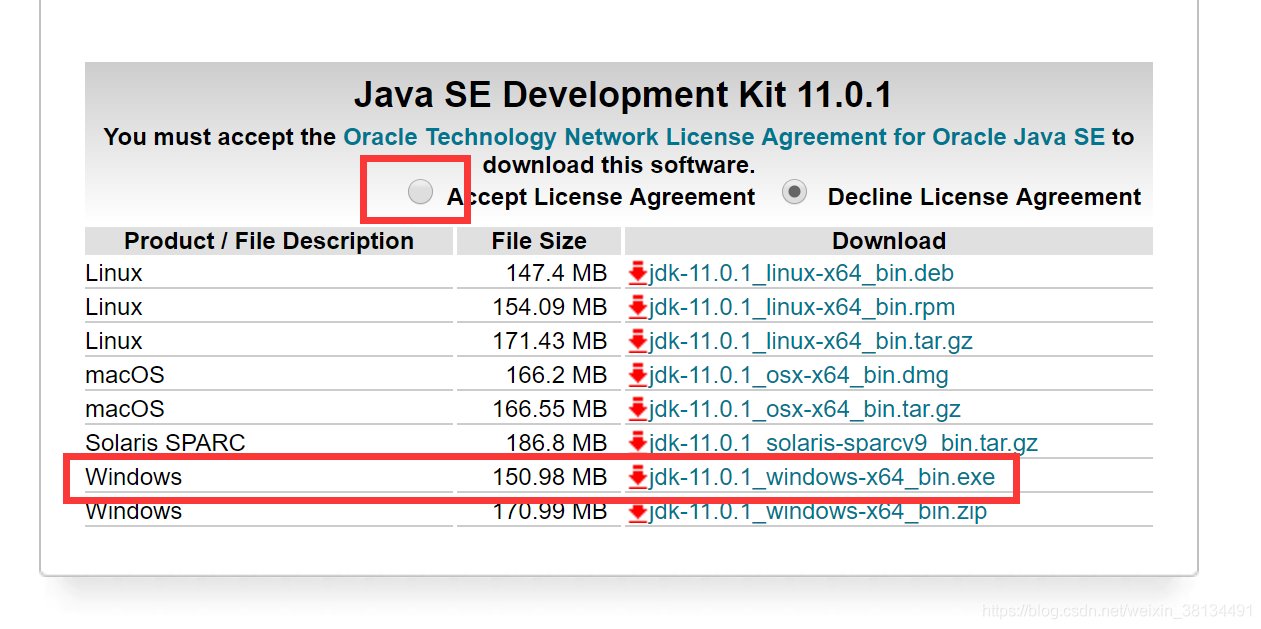The image size is (1261, 629).
Task: Download jdk-11.0.1_osx-x64_bin.dmg
Action: point(799,375)
